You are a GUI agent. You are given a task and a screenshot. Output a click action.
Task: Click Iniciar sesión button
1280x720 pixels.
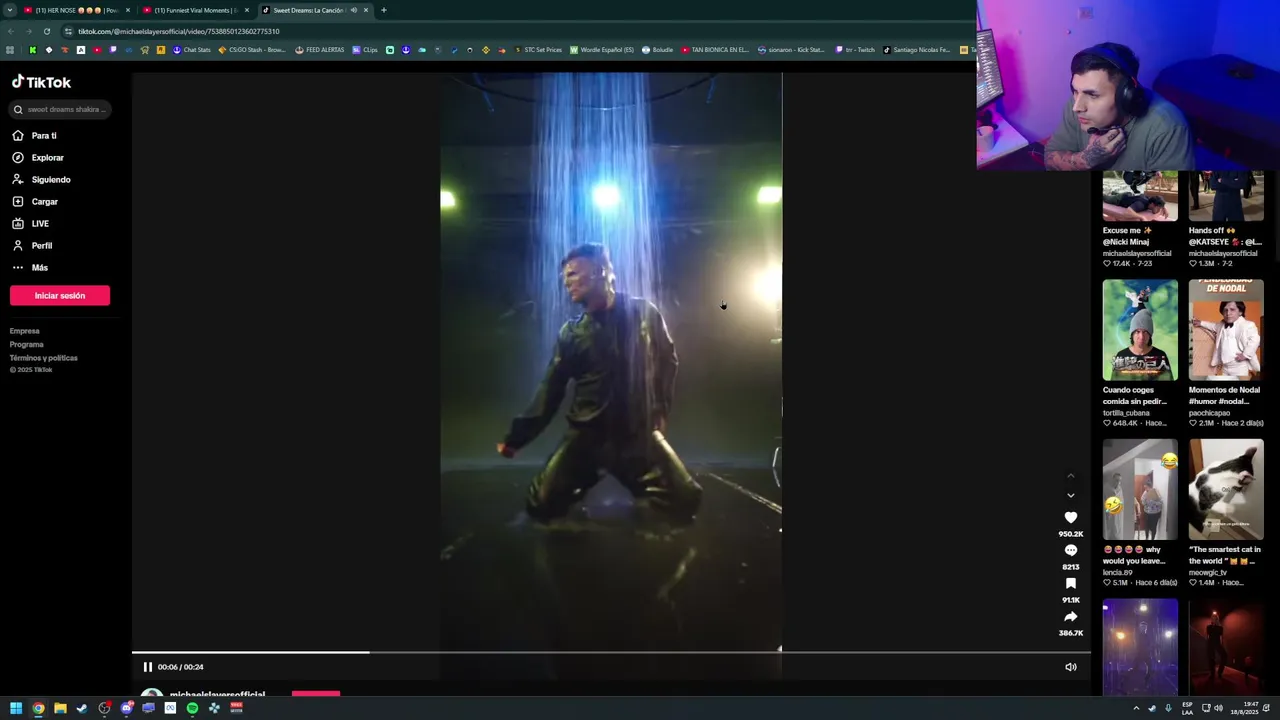click(60, 295)
